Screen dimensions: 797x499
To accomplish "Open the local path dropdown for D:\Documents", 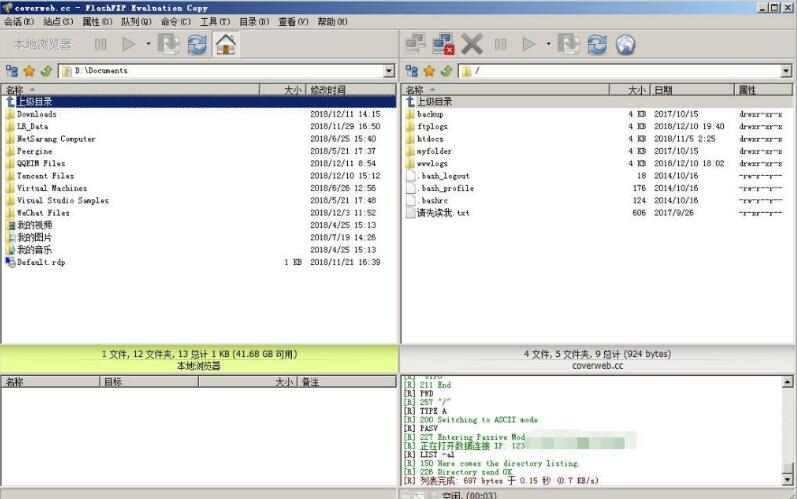I will tap(389, 71).
